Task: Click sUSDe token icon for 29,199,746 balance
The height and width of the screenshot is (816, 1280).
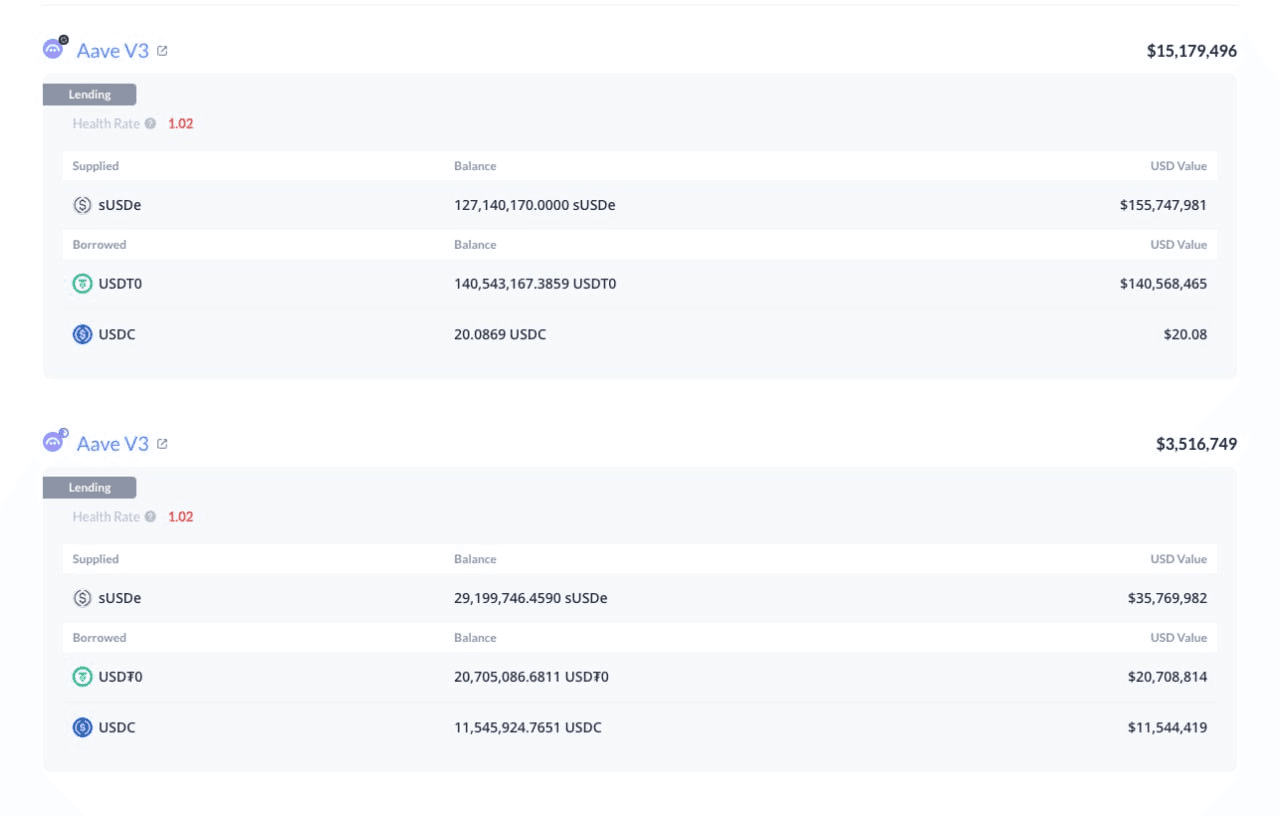Action: coord(83,598)
